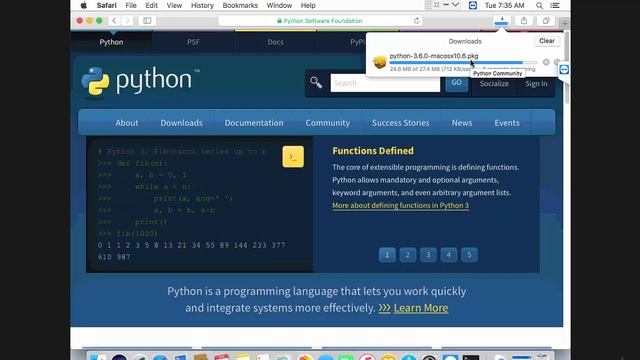Image resolution: width=640 pixels, height=360 pixels.
Task: Open the Documentation navigation menu
Action: coord(254,123)
